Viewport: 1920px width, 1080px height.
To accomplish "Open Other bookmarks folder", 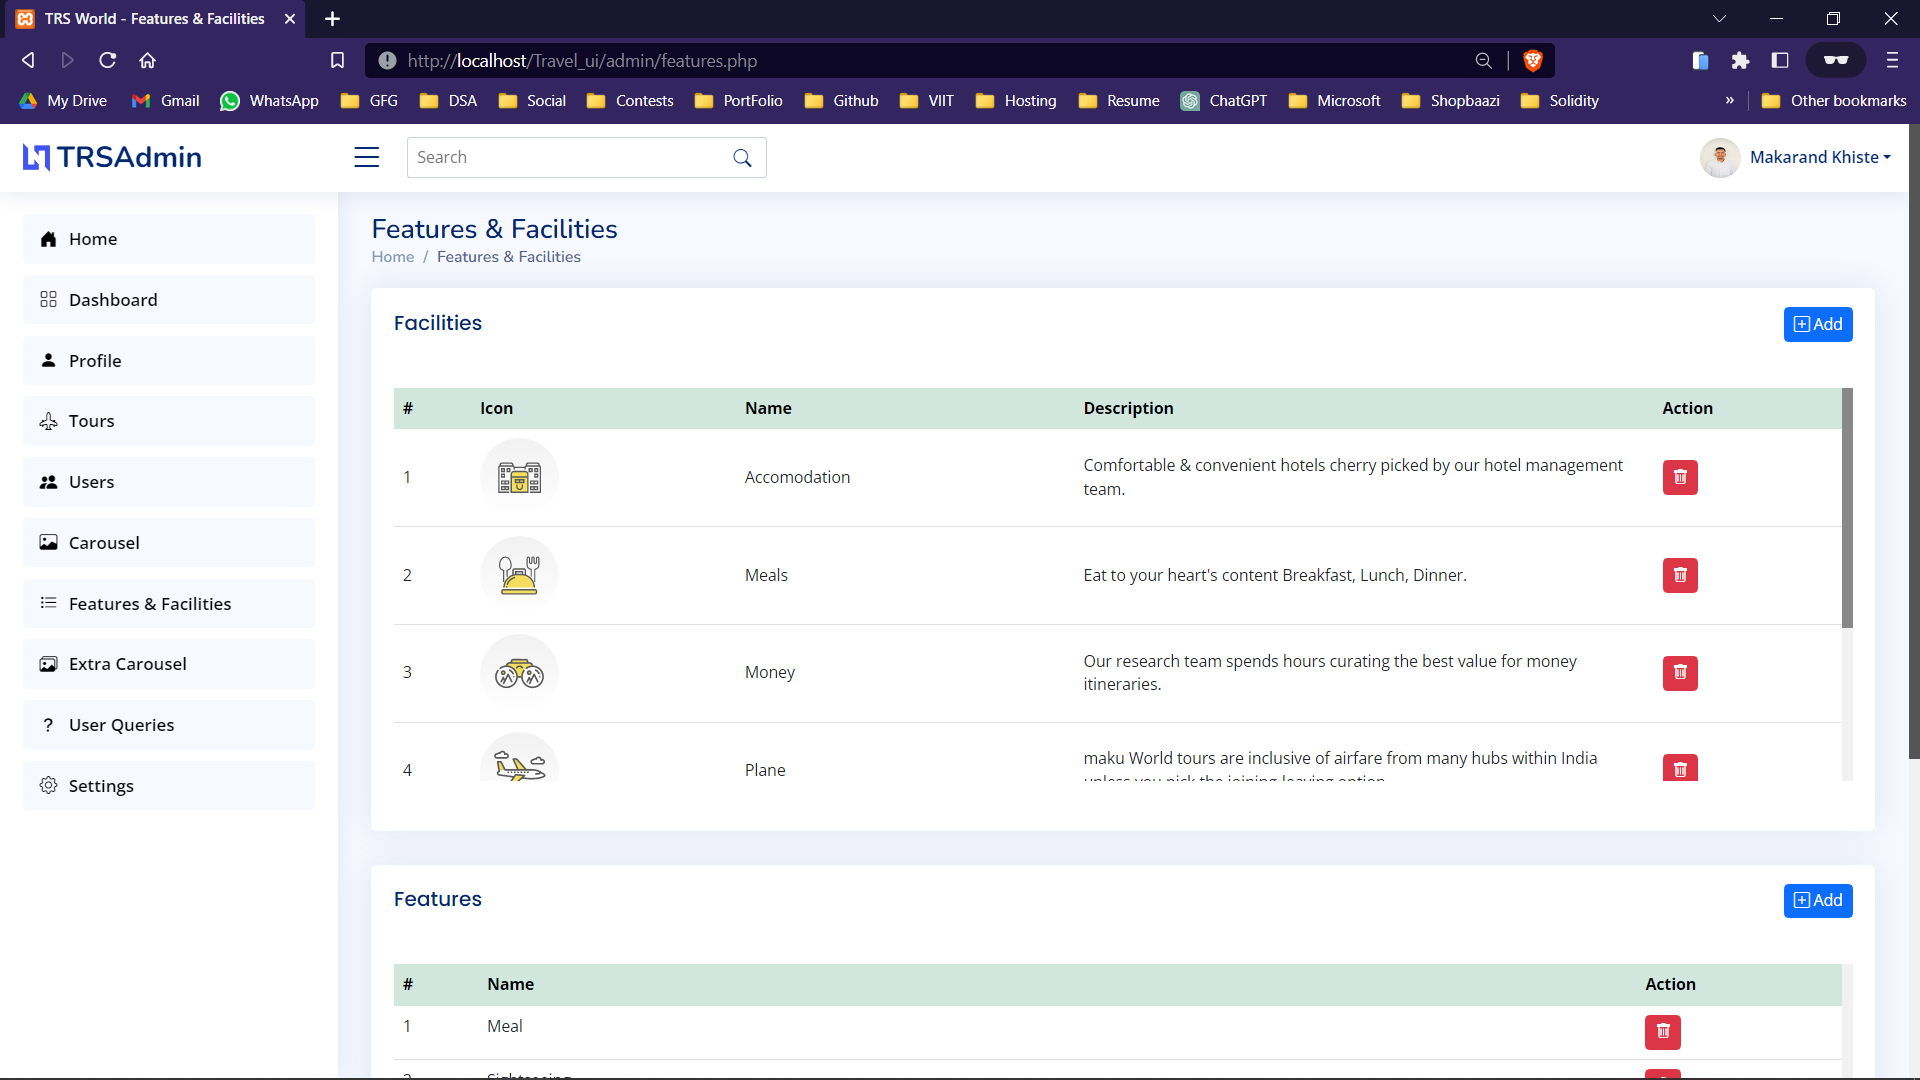I will coord(1834,101).
